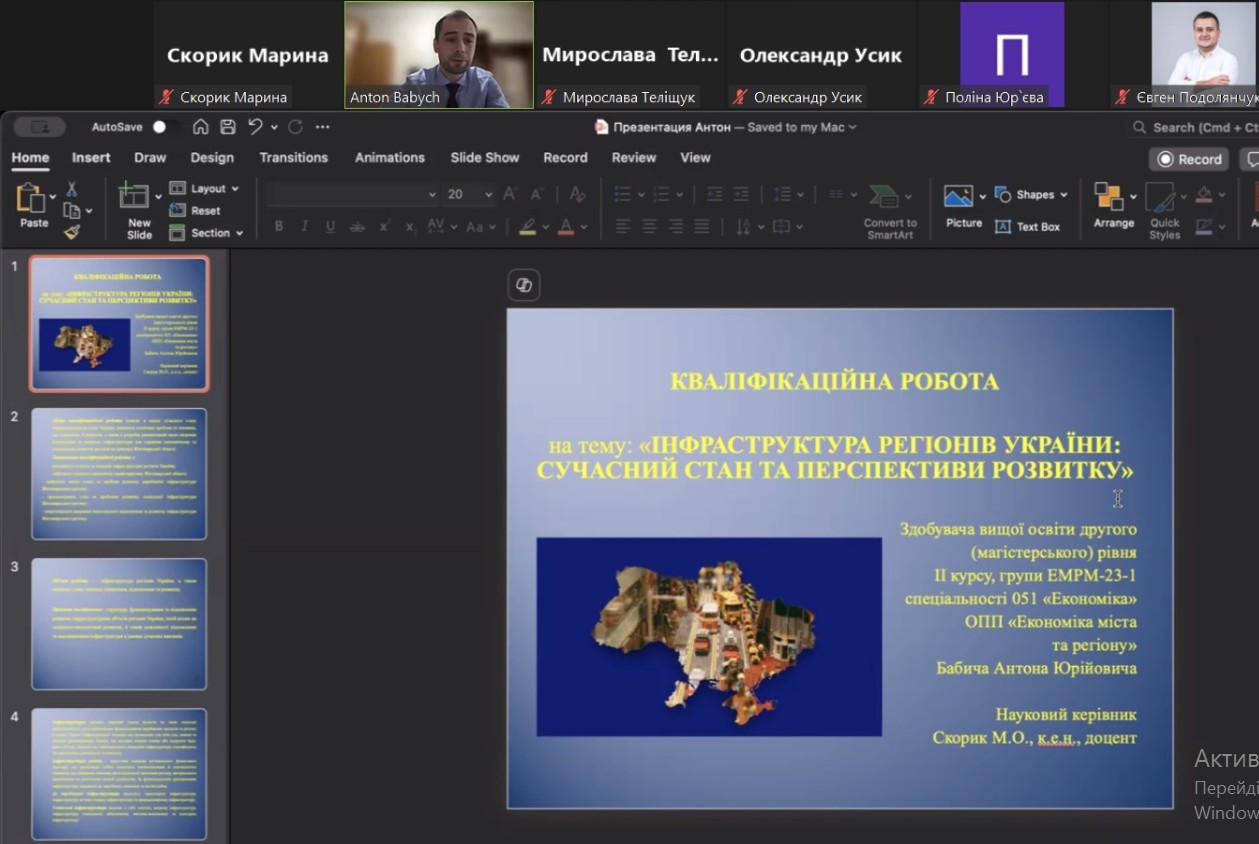Go to the Transitions tab
This screenshot has width=1259, height=844.
pos(293,157)
